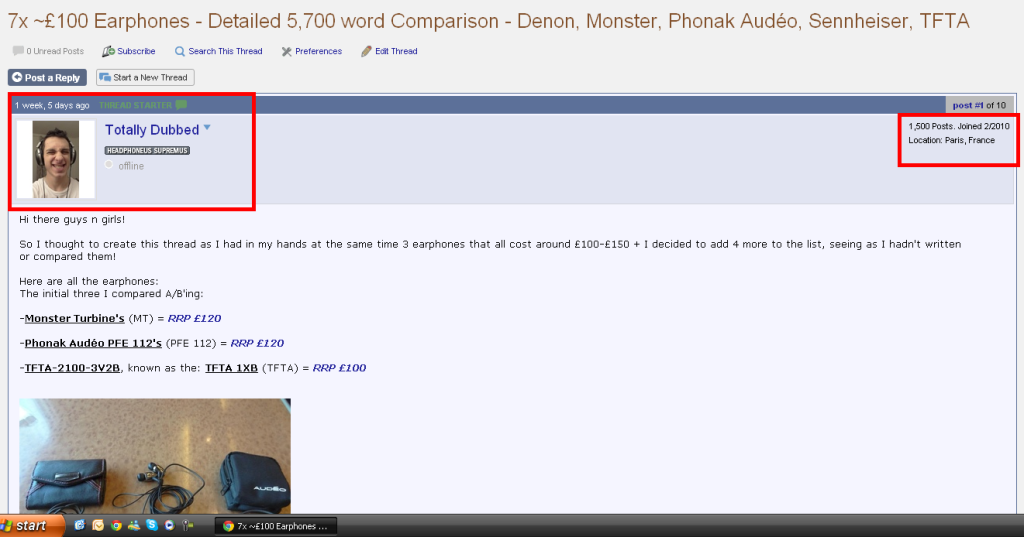Click the green thread starter chat icon
The width and height of the screenshot is (1024, 537).
pos(181,105)
